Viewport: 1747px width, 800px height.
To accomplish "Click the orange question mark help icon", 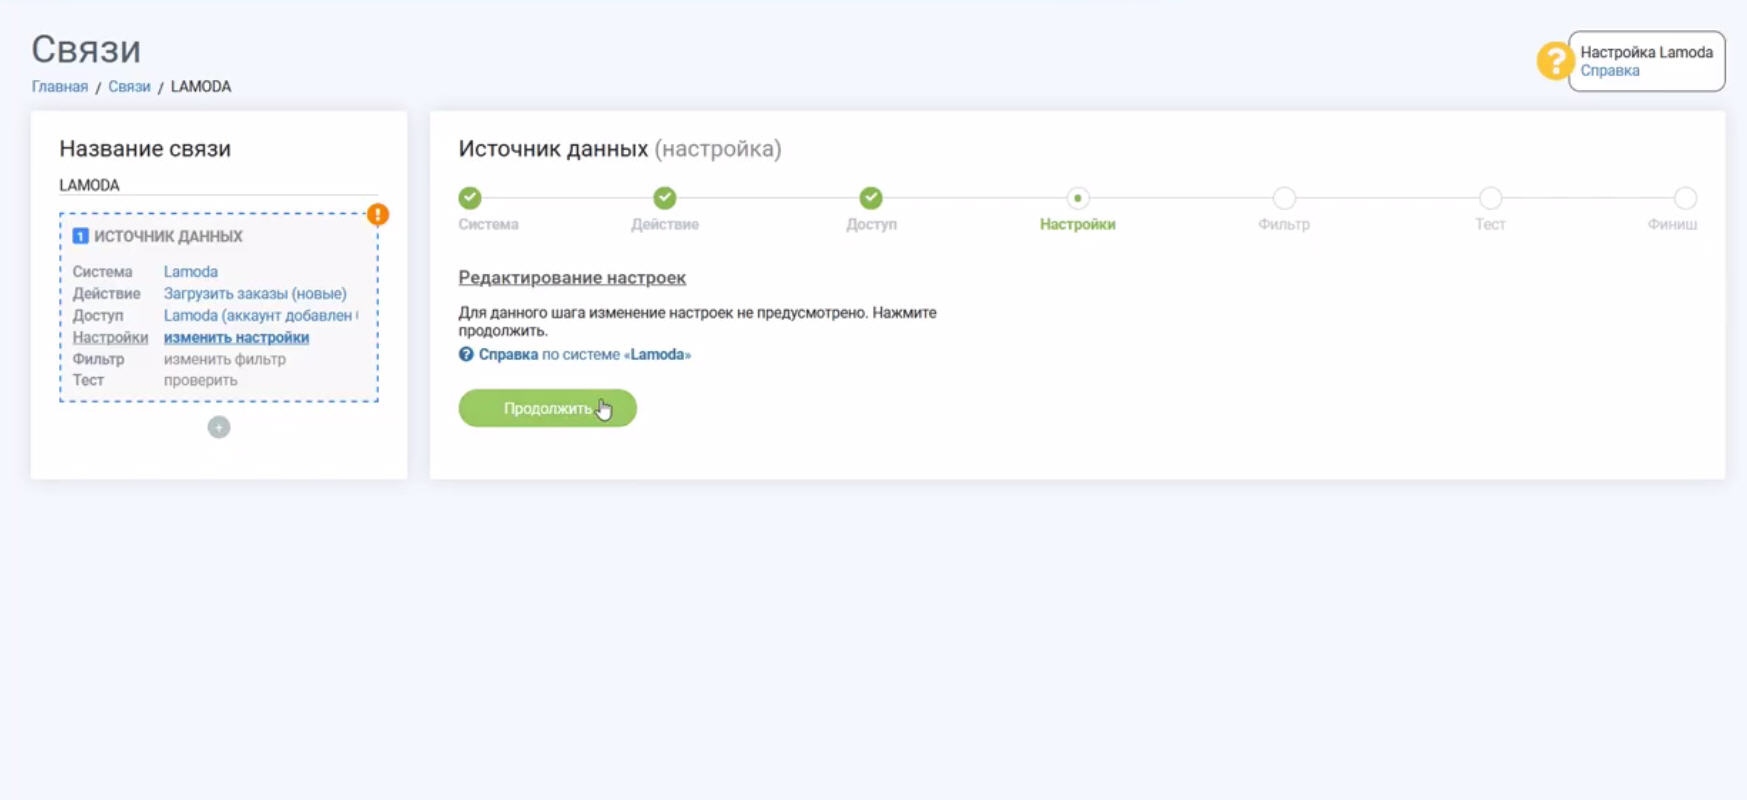I will (1554, 61).
